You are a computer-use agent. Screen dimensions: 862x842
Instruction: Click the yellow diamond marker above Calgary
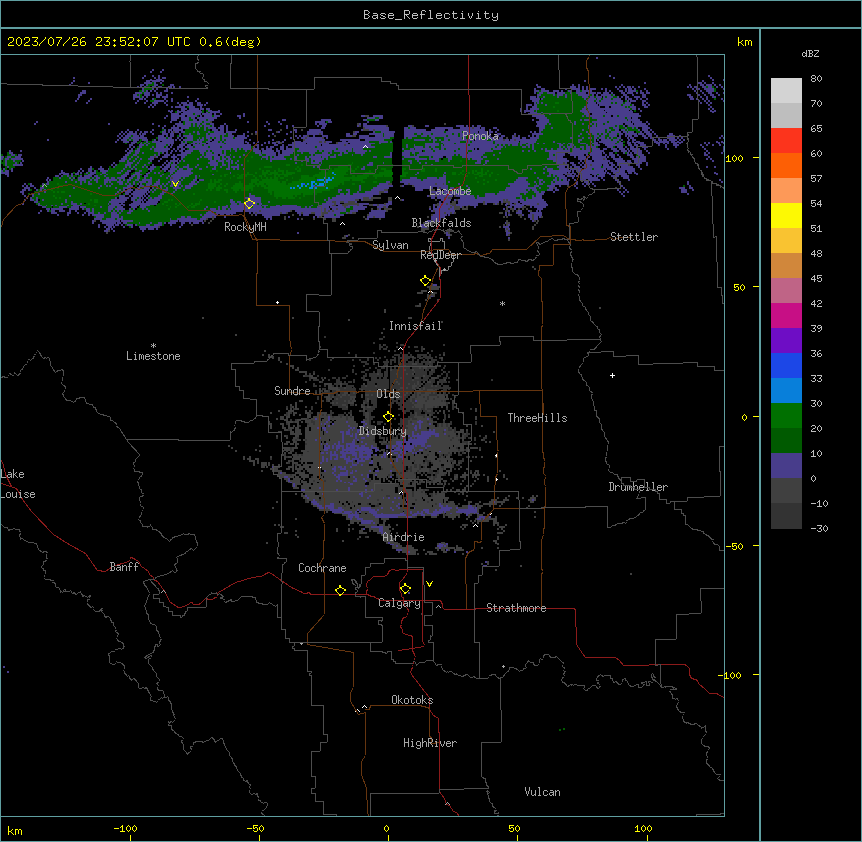[x=405, y=589]
